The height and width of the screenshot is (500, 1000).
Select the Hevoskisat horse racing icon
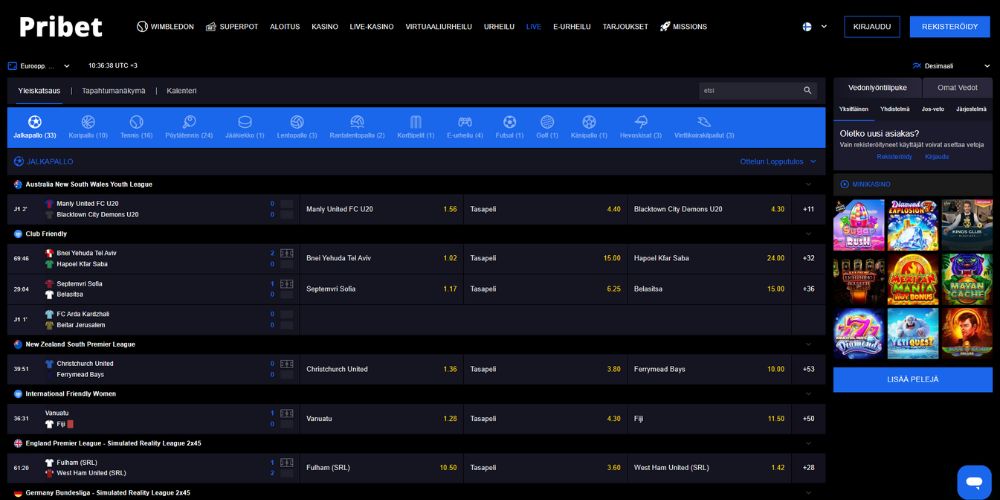coord(641,122)
